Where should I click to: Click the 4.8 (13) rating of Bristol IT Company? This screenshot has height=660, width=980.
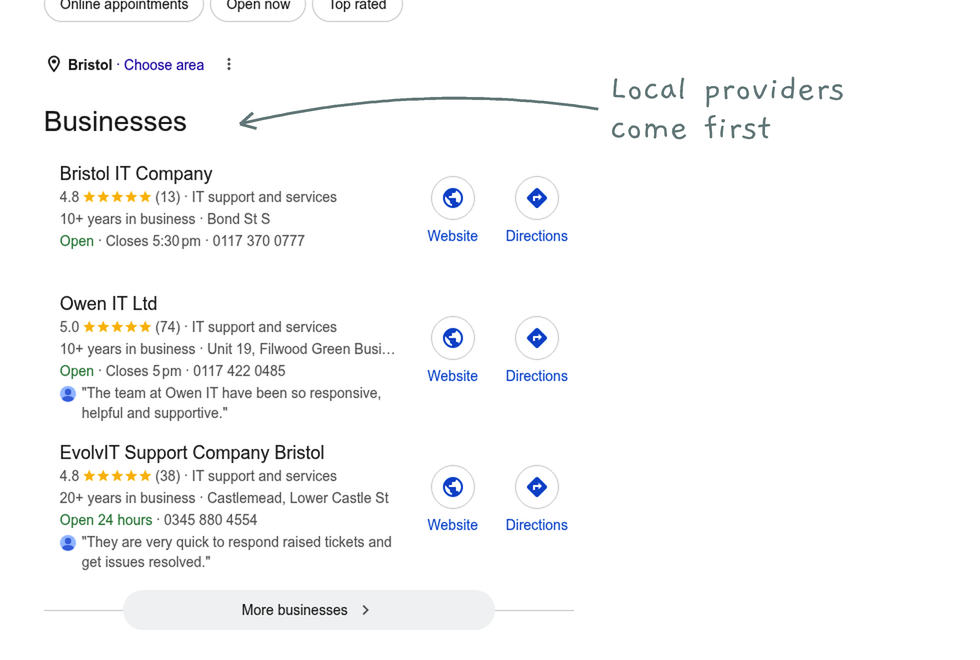pyautogui.click(x=120, y=198)
